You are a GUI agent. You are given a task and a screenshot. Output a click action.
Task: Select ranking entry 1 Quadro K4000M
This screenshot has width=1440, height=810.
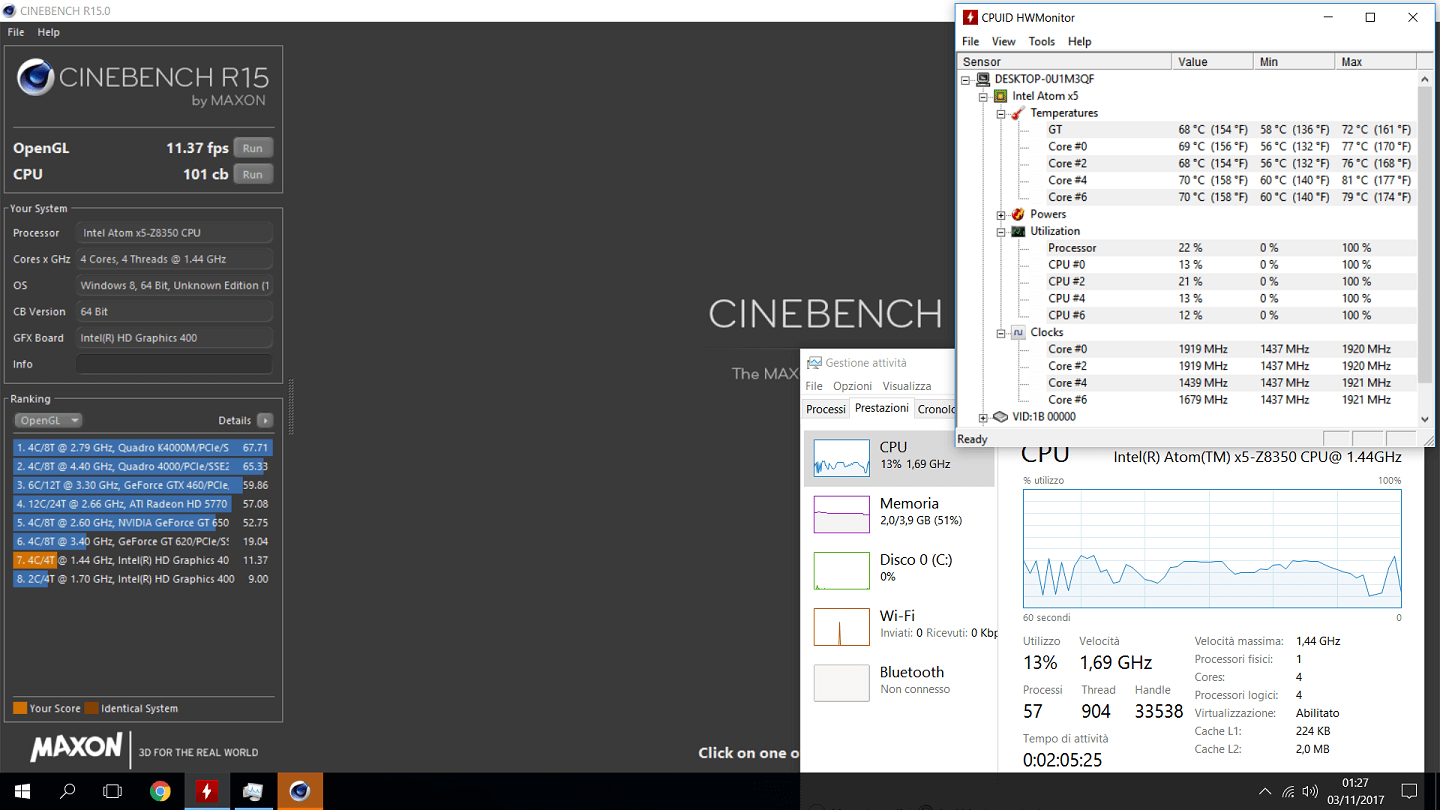click(142, 448)
